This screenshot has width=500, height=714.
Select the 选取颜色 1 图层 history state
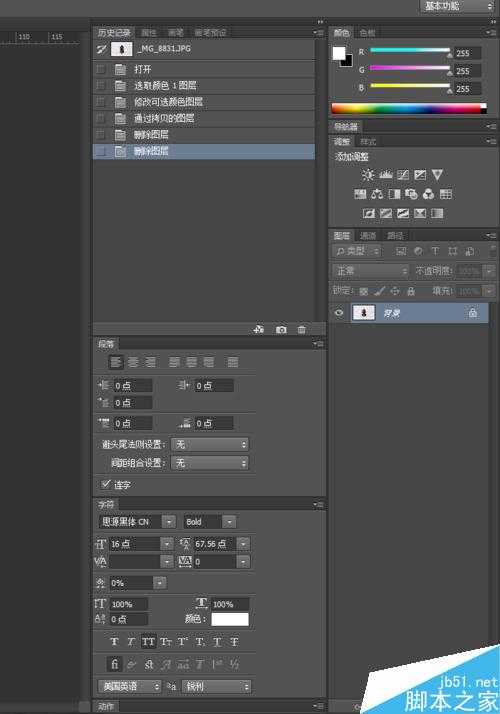tap(204, 86)
